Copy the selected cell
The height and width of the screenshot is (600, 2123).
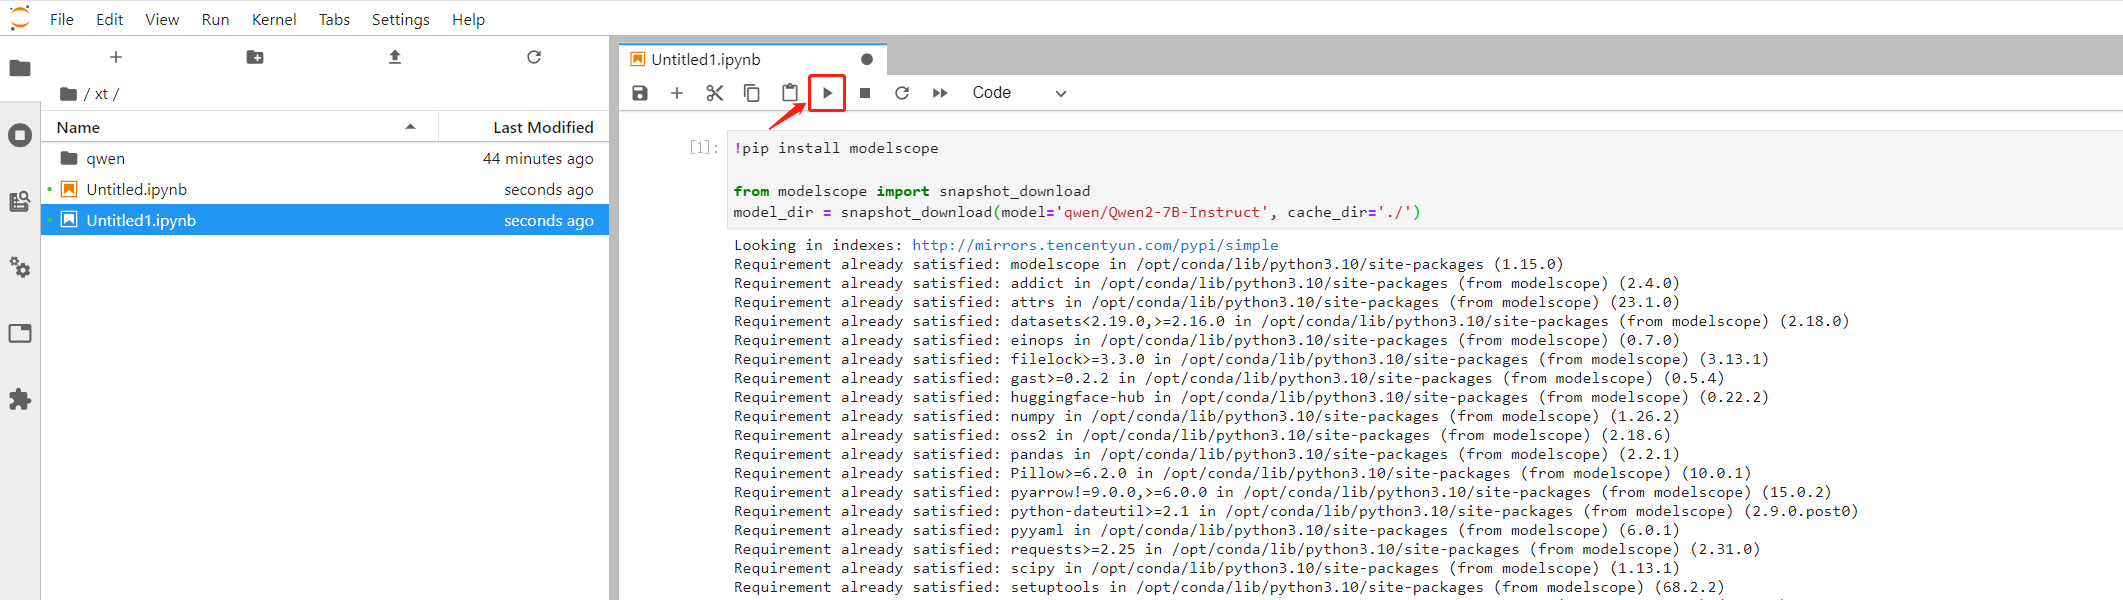click(x=752, y=93)
